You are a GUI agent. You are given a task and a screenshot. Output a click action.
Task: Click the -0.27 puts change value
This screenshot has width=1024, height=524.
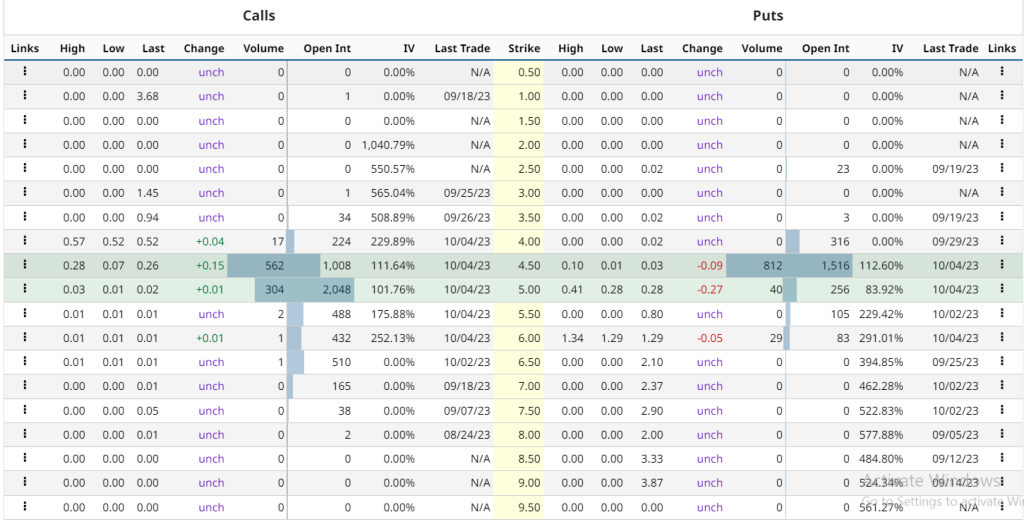[708, 290]
